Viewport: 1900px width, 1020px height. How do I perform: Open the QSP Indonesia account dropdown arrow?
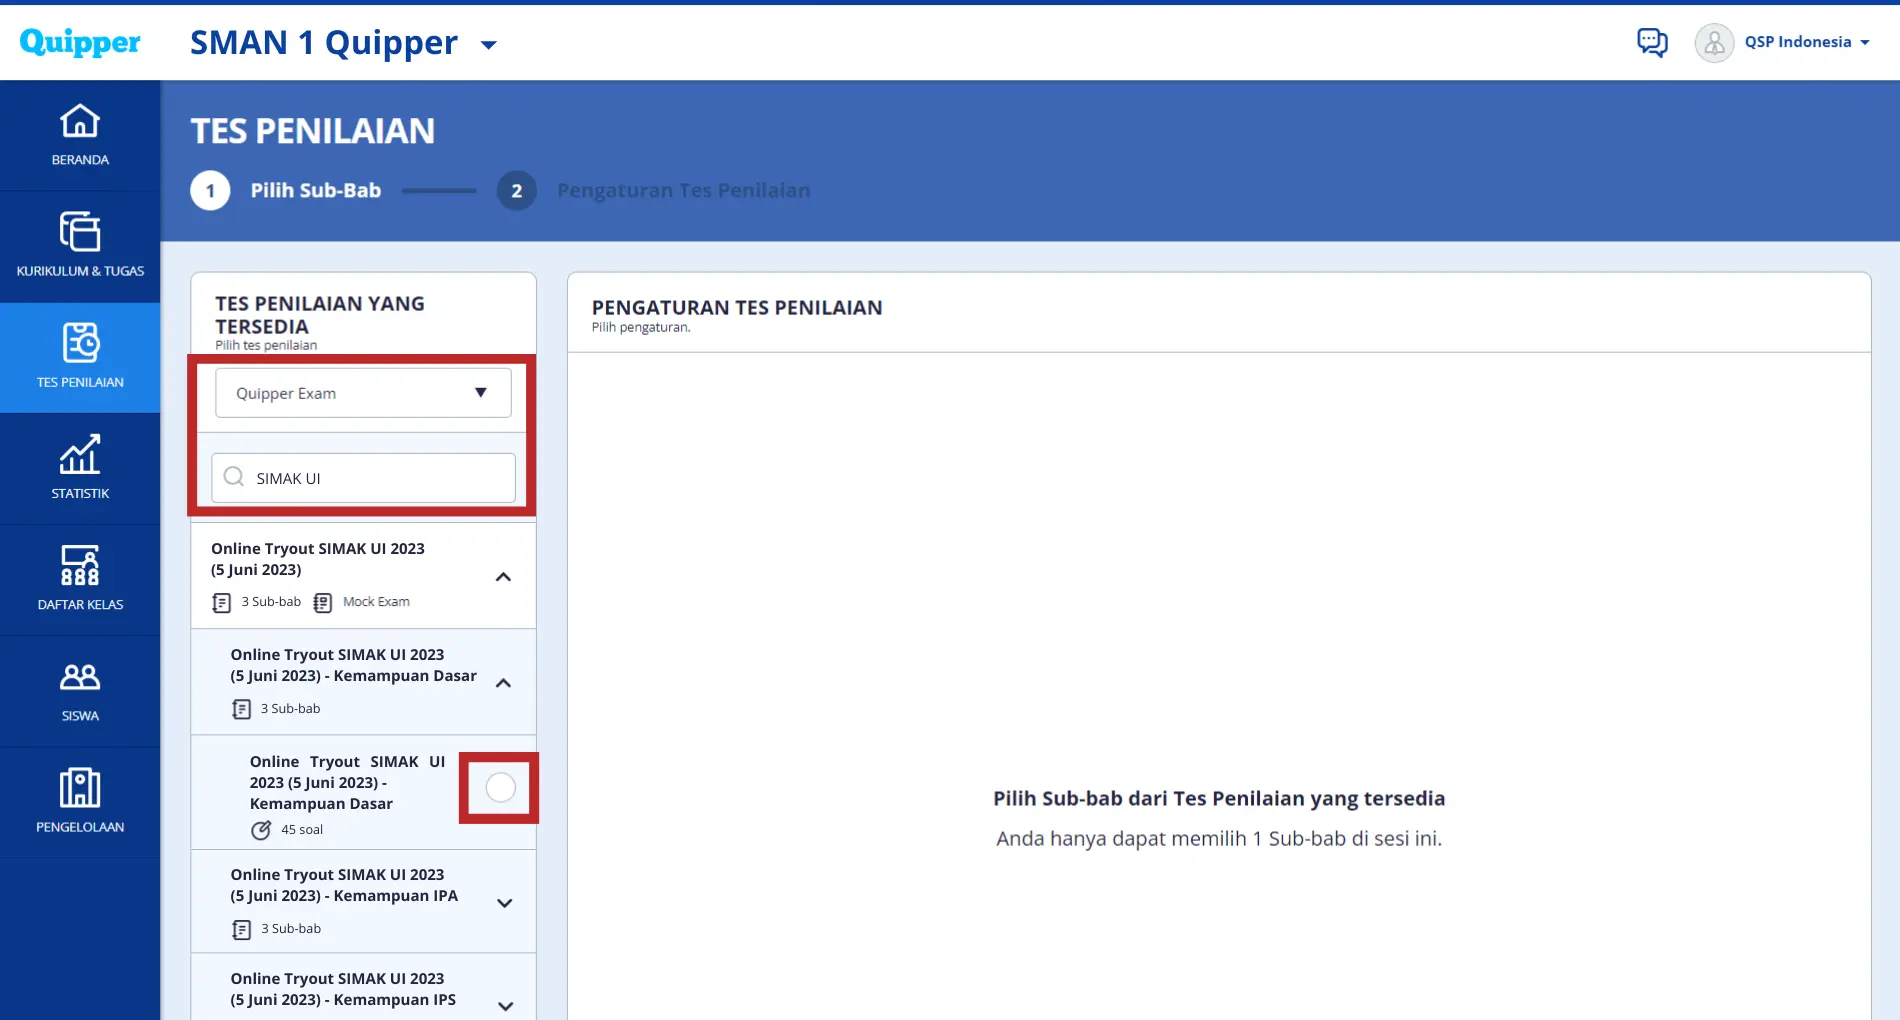tap(1865, 43)
